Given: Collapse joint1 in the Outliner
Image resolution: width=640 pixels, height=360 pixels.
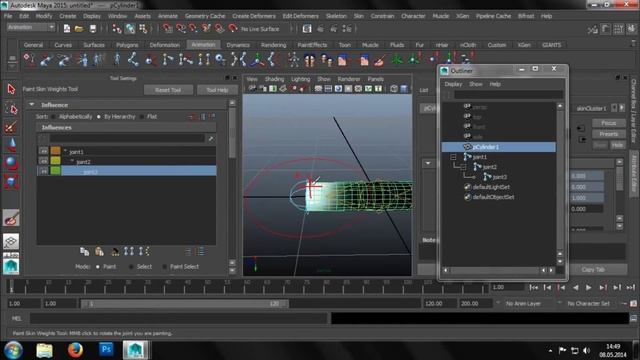Looking at the screenshot, I should click(x=453, y=157).
